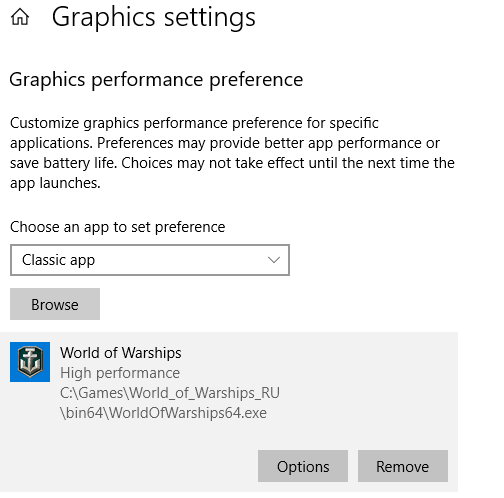Select the 'Classic app' text in combo box
This screenshot has width=504, height=498.
58,260
